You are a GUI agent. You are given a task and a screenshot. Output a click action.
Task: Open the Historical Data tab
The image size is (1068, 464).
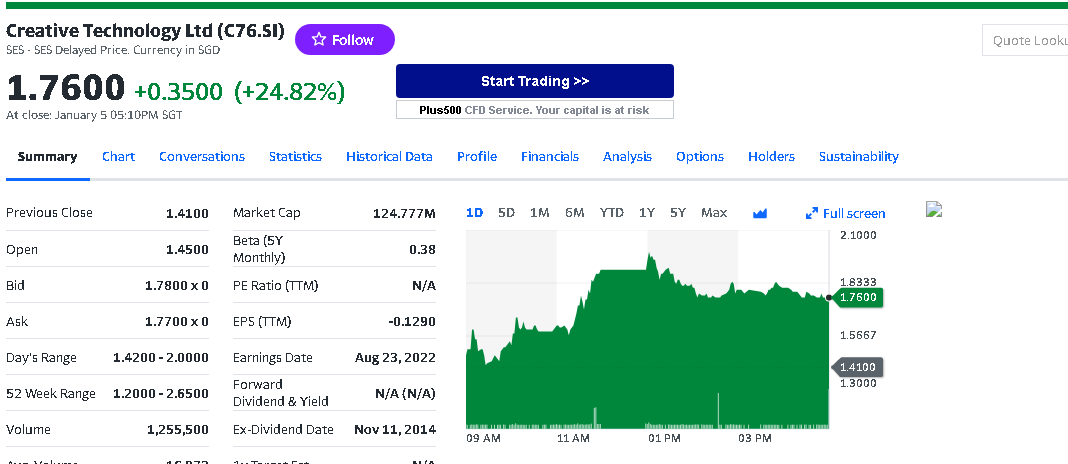389,157
